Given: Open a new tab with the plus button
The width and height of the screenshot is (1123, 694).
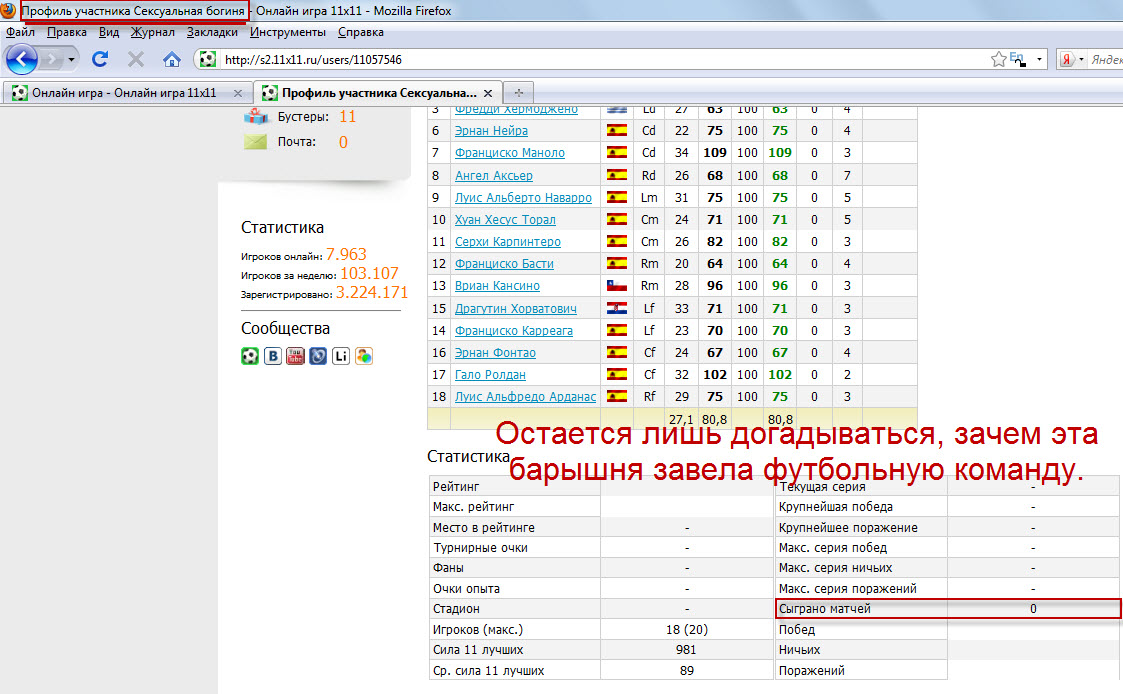Looking at the screenshot, I should tap(519, 93).
